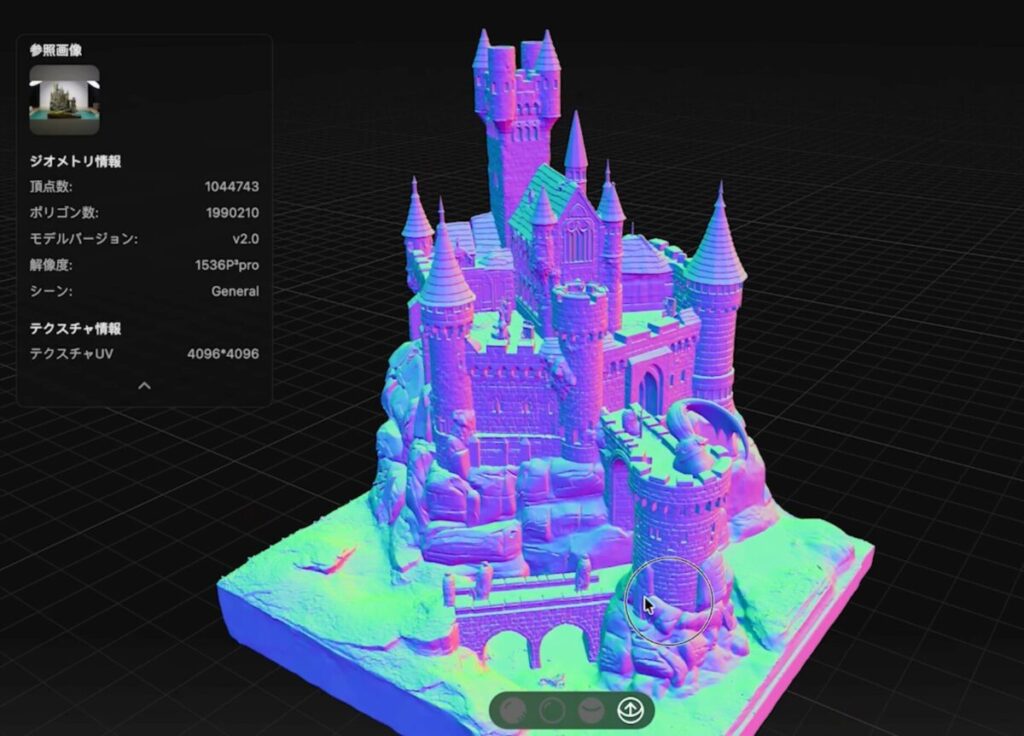The height and width of the screenshot is (736, 1024).
Task: Select the solid shaded sphere view icon
Action: [x=514, y=711]
